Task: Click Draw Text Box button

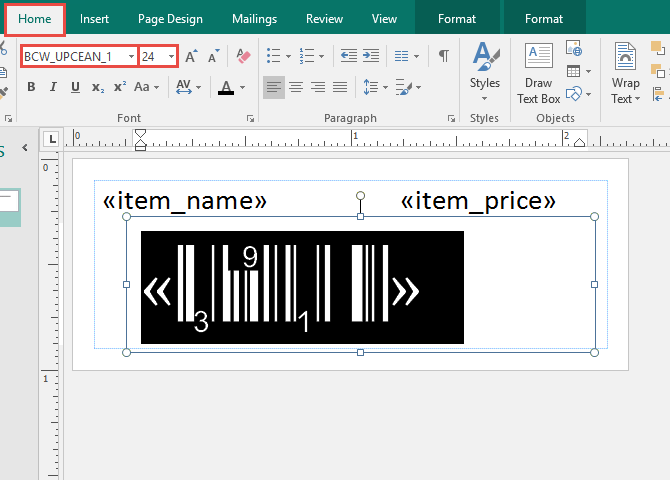Action: (x=538, y=73)
